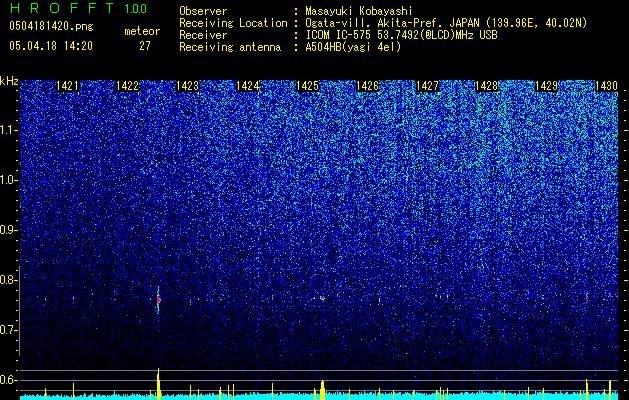Click the "Observer" field label

[x=203, y=11]
